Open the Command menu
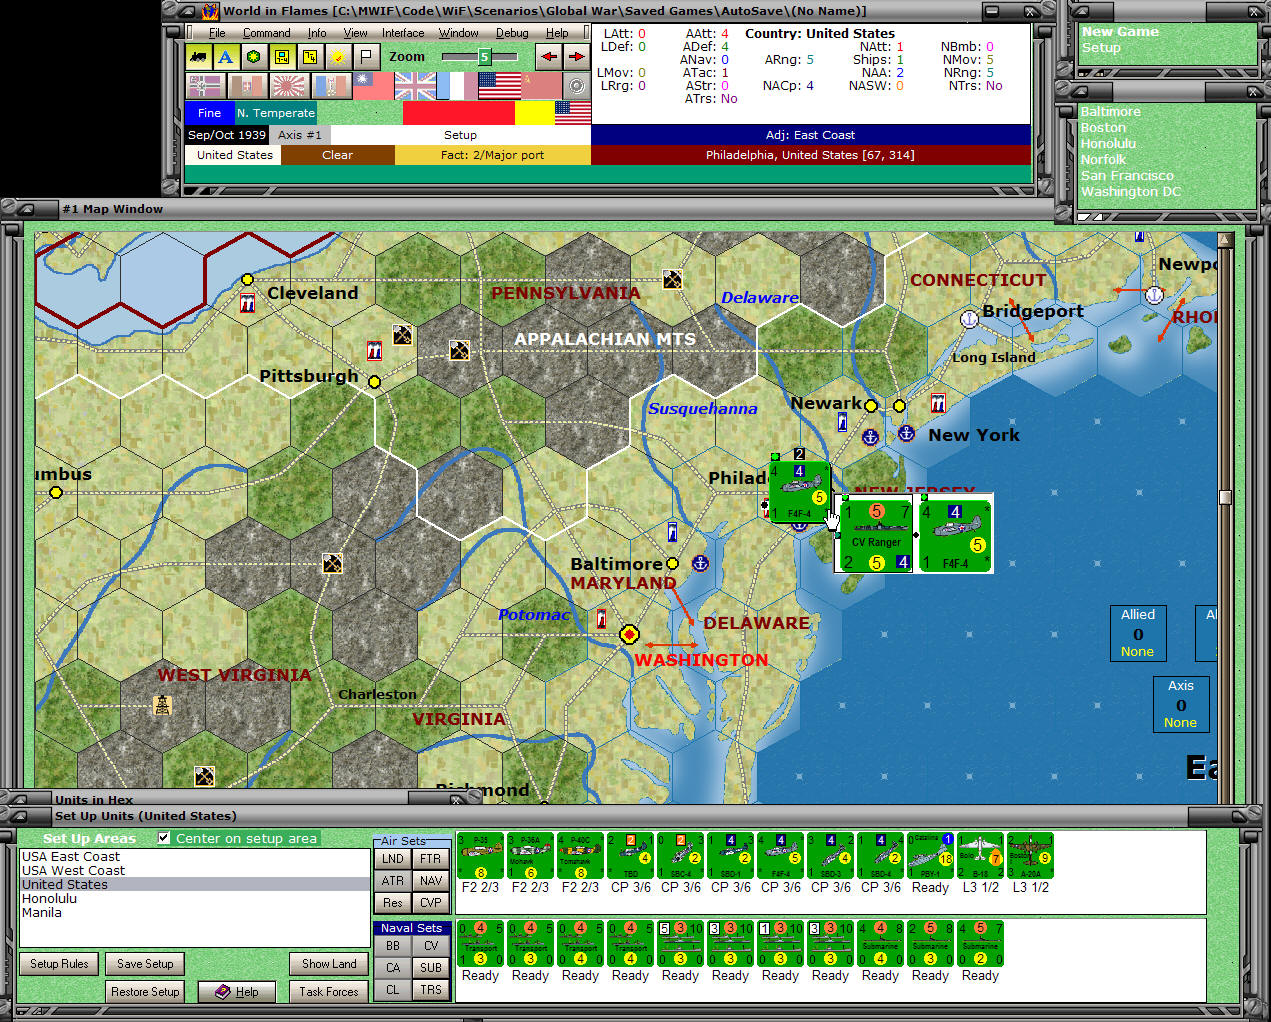Viewport: 1271px width, 1022px height. tap(266, 33)
